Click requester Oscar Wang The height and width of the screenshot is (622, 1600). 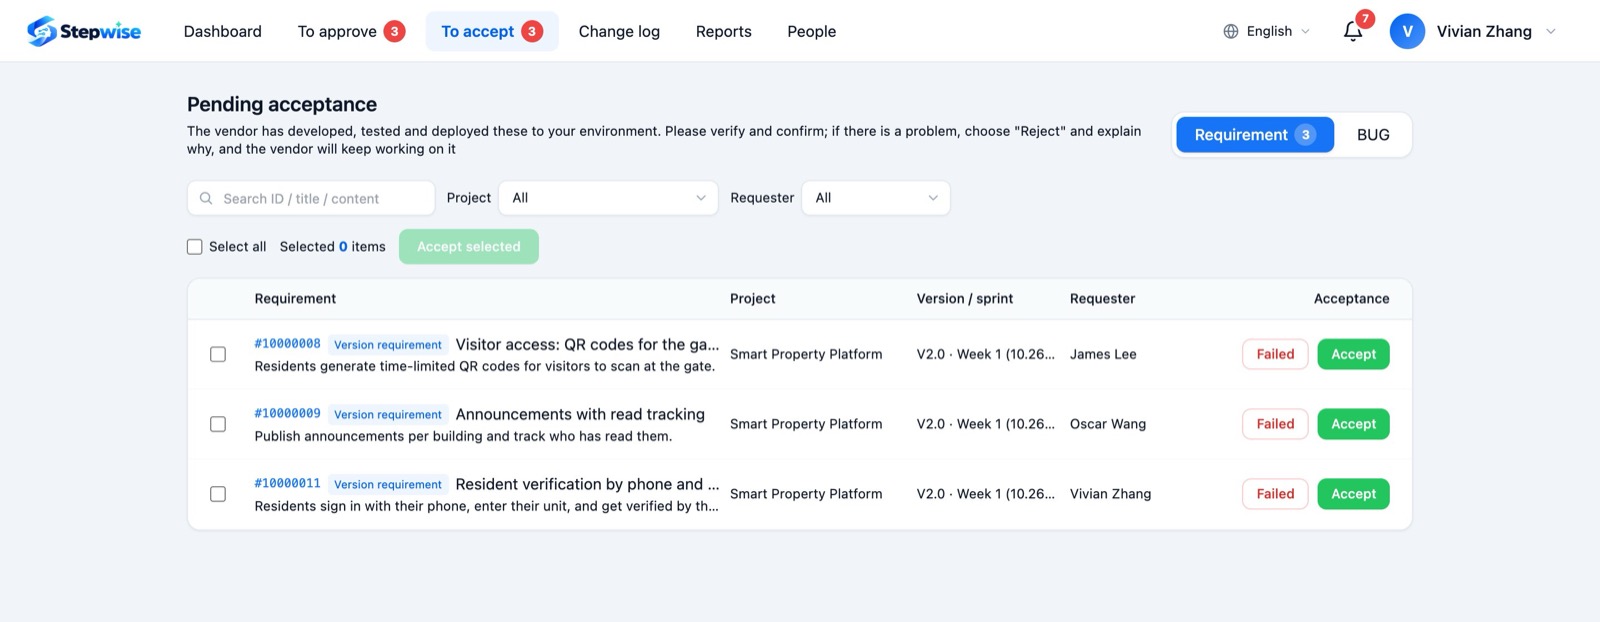pyautogui.click(x=1108, y=424)
